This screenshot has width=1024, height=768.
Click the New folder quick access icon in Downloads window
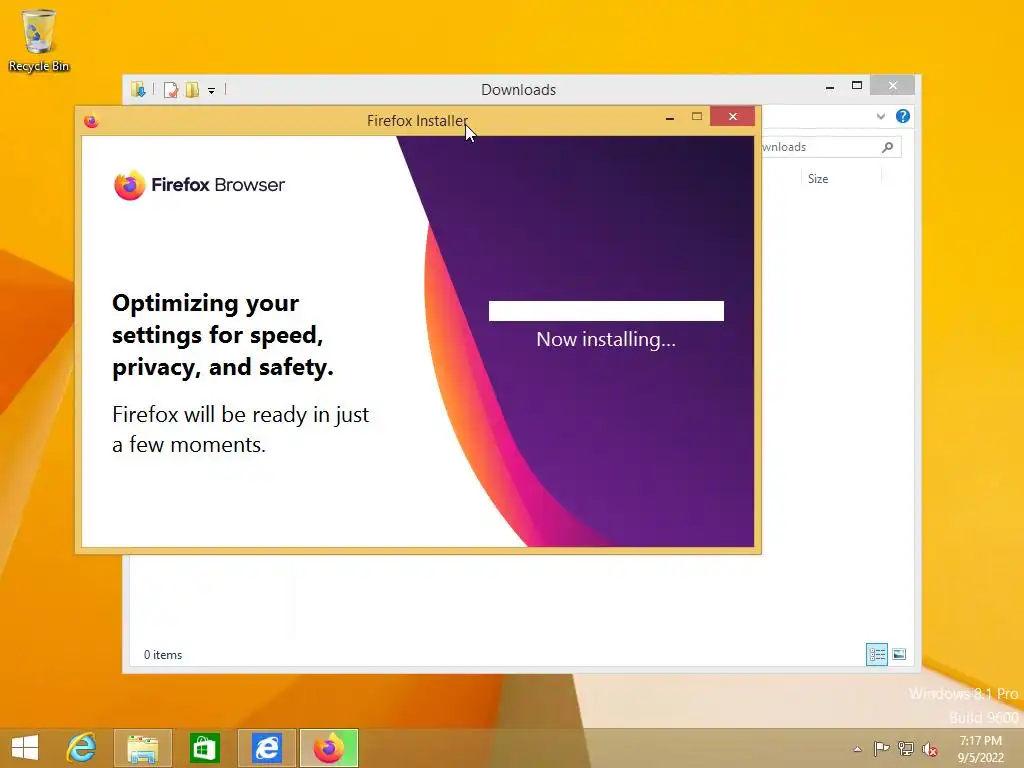tap(192, 89)
